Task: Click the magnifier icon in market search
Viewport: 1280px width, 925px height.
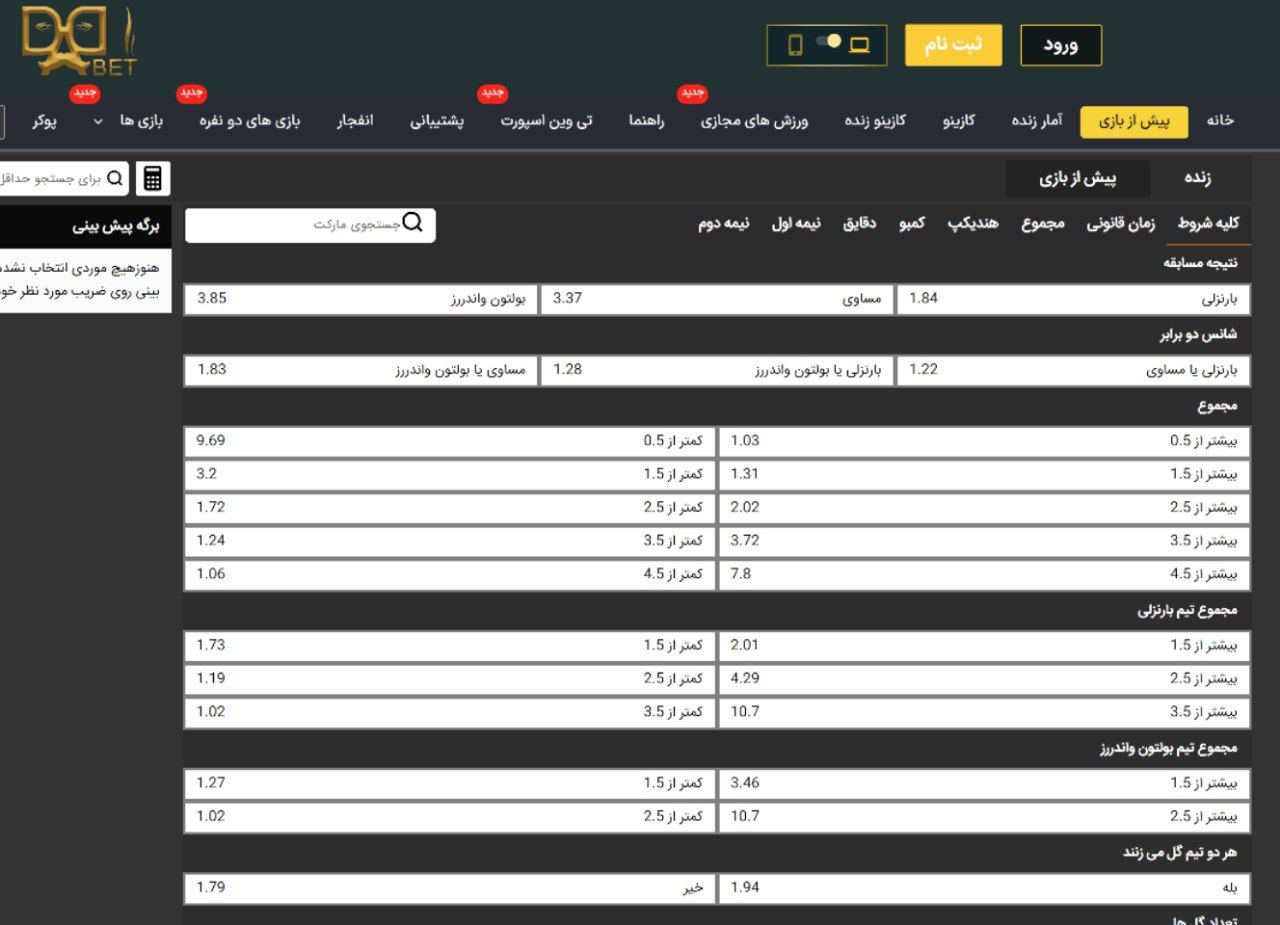Action: [412, 223]
